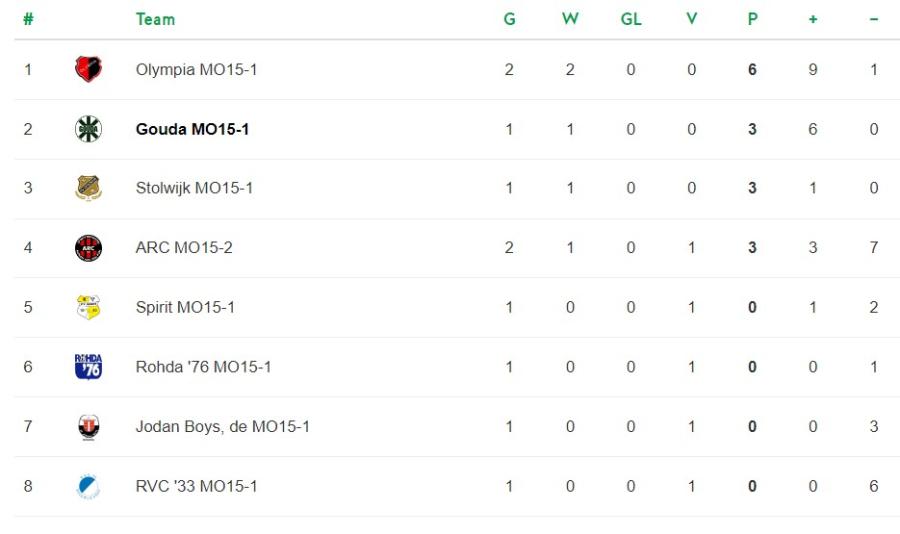Viewport: 900px width, 534px height.
Task: Click the P points column header
Action: tap(752, 19)
